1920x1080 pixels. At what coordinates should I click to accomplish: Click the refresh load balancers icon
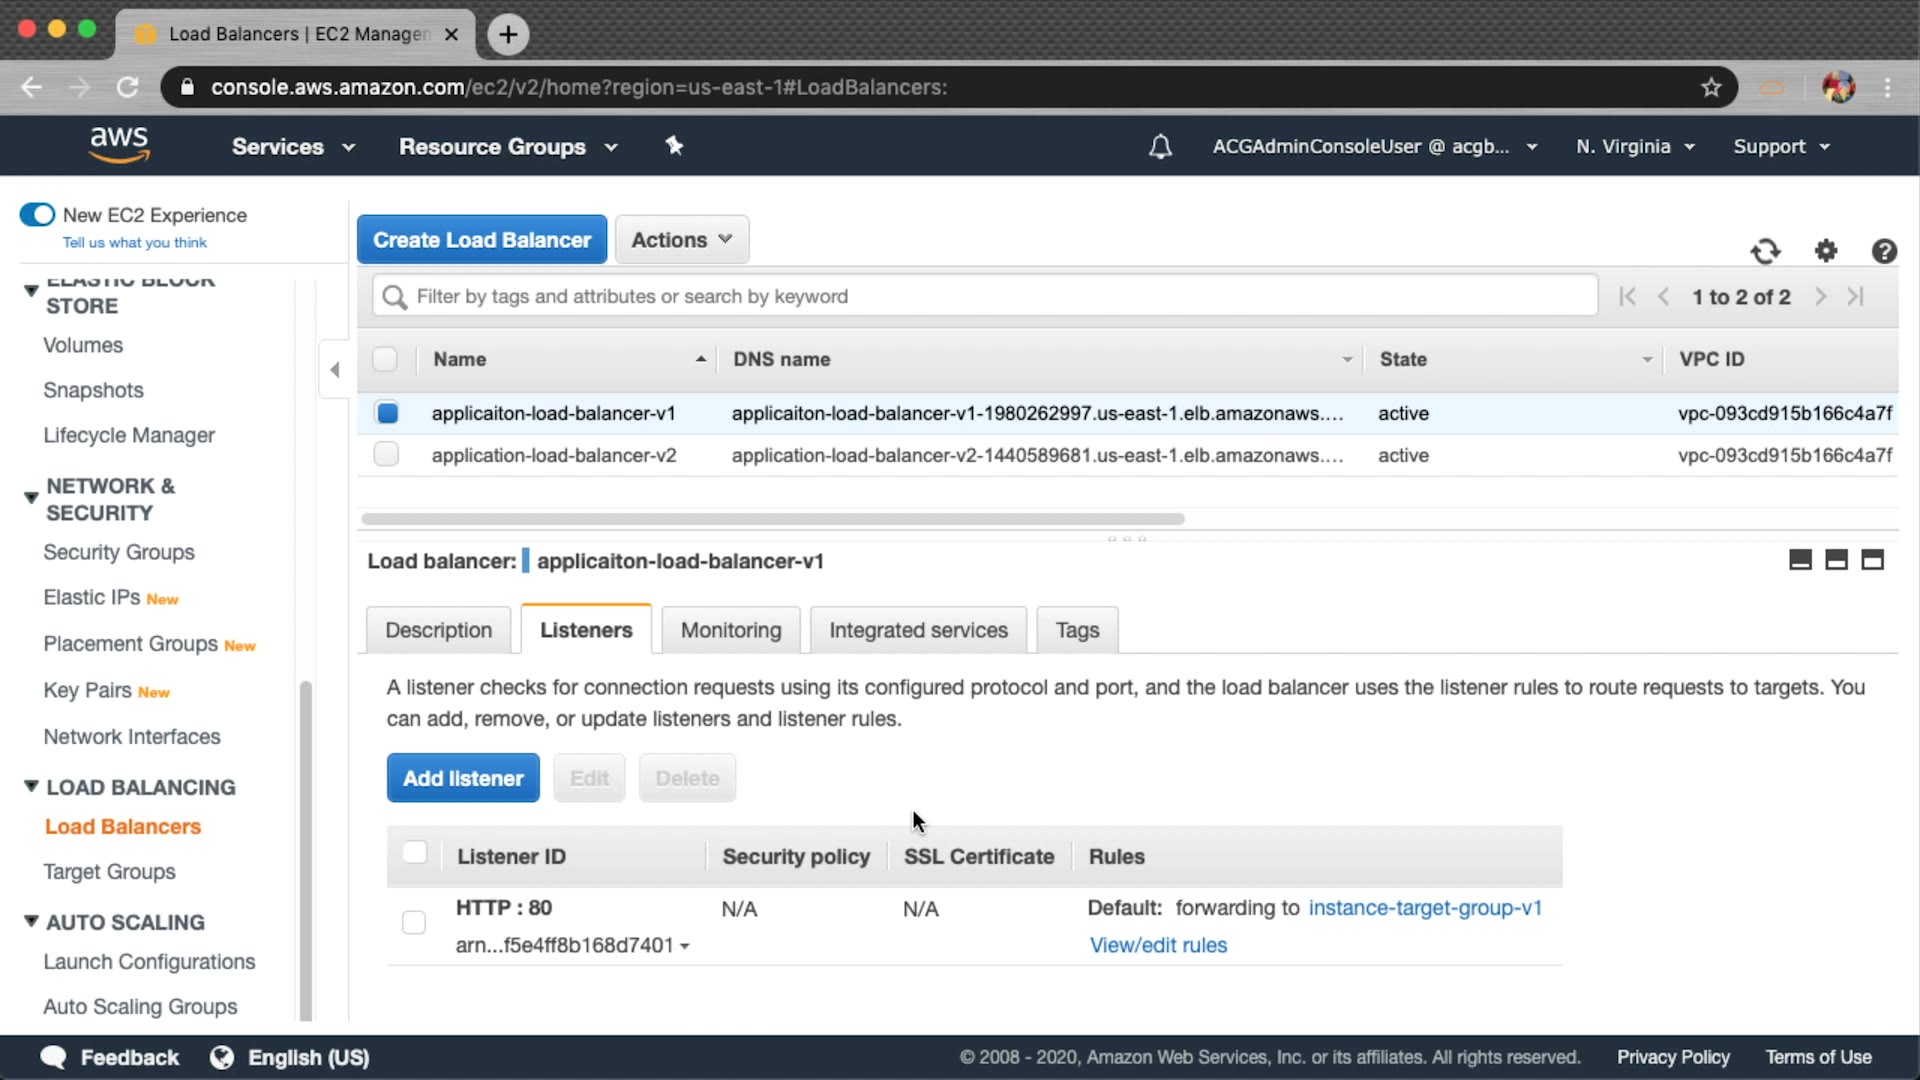click(1765, 251)
